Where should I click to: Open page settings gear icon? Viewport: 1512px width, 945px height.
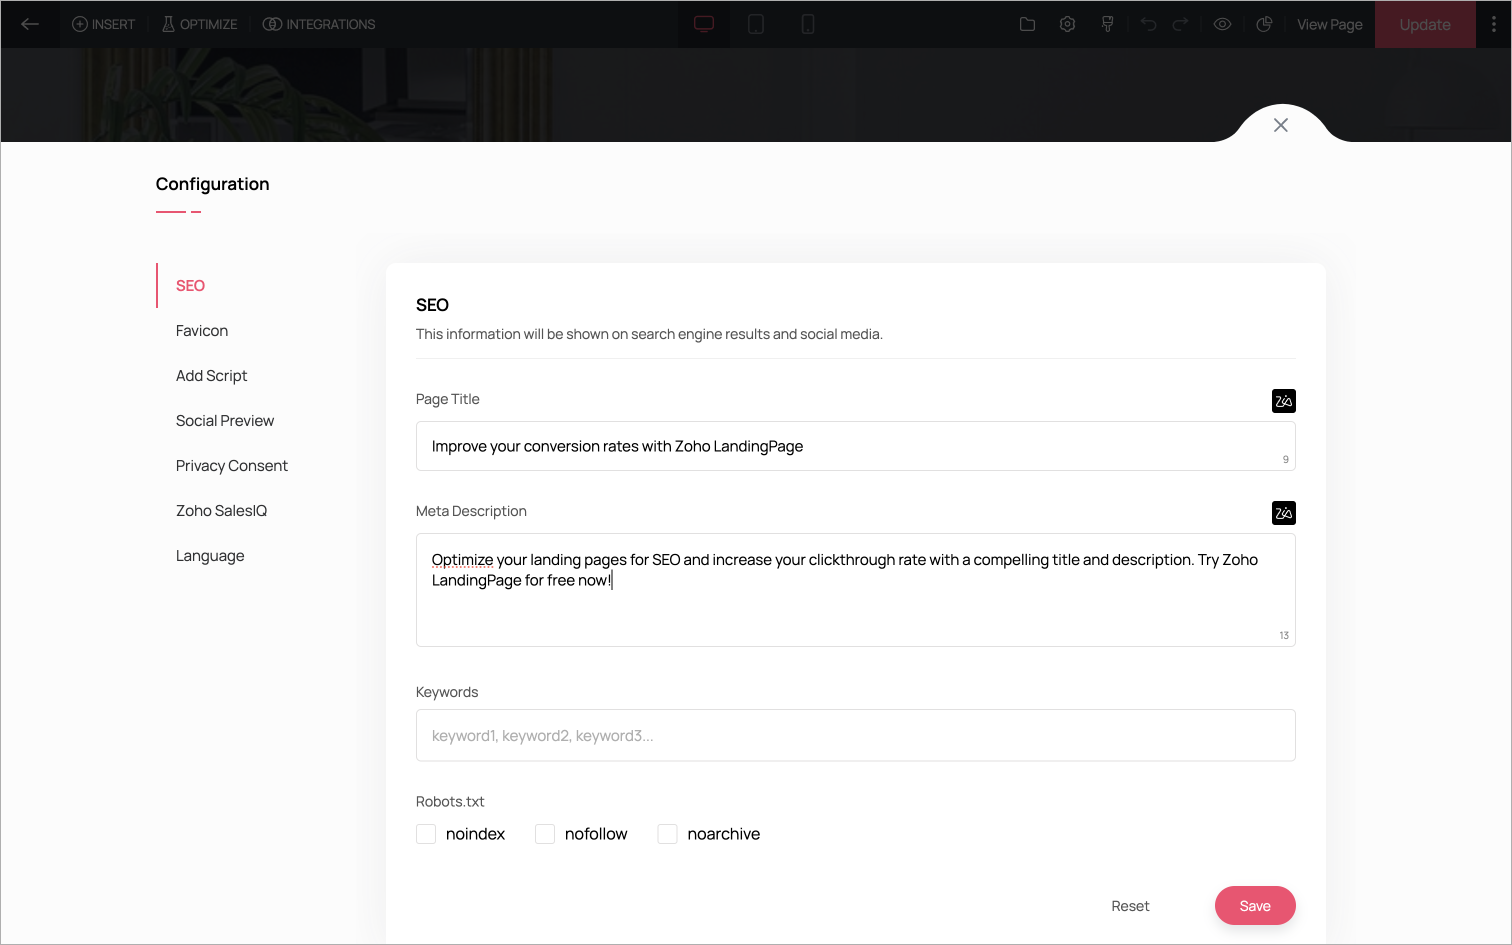(x=1068, y=24)
